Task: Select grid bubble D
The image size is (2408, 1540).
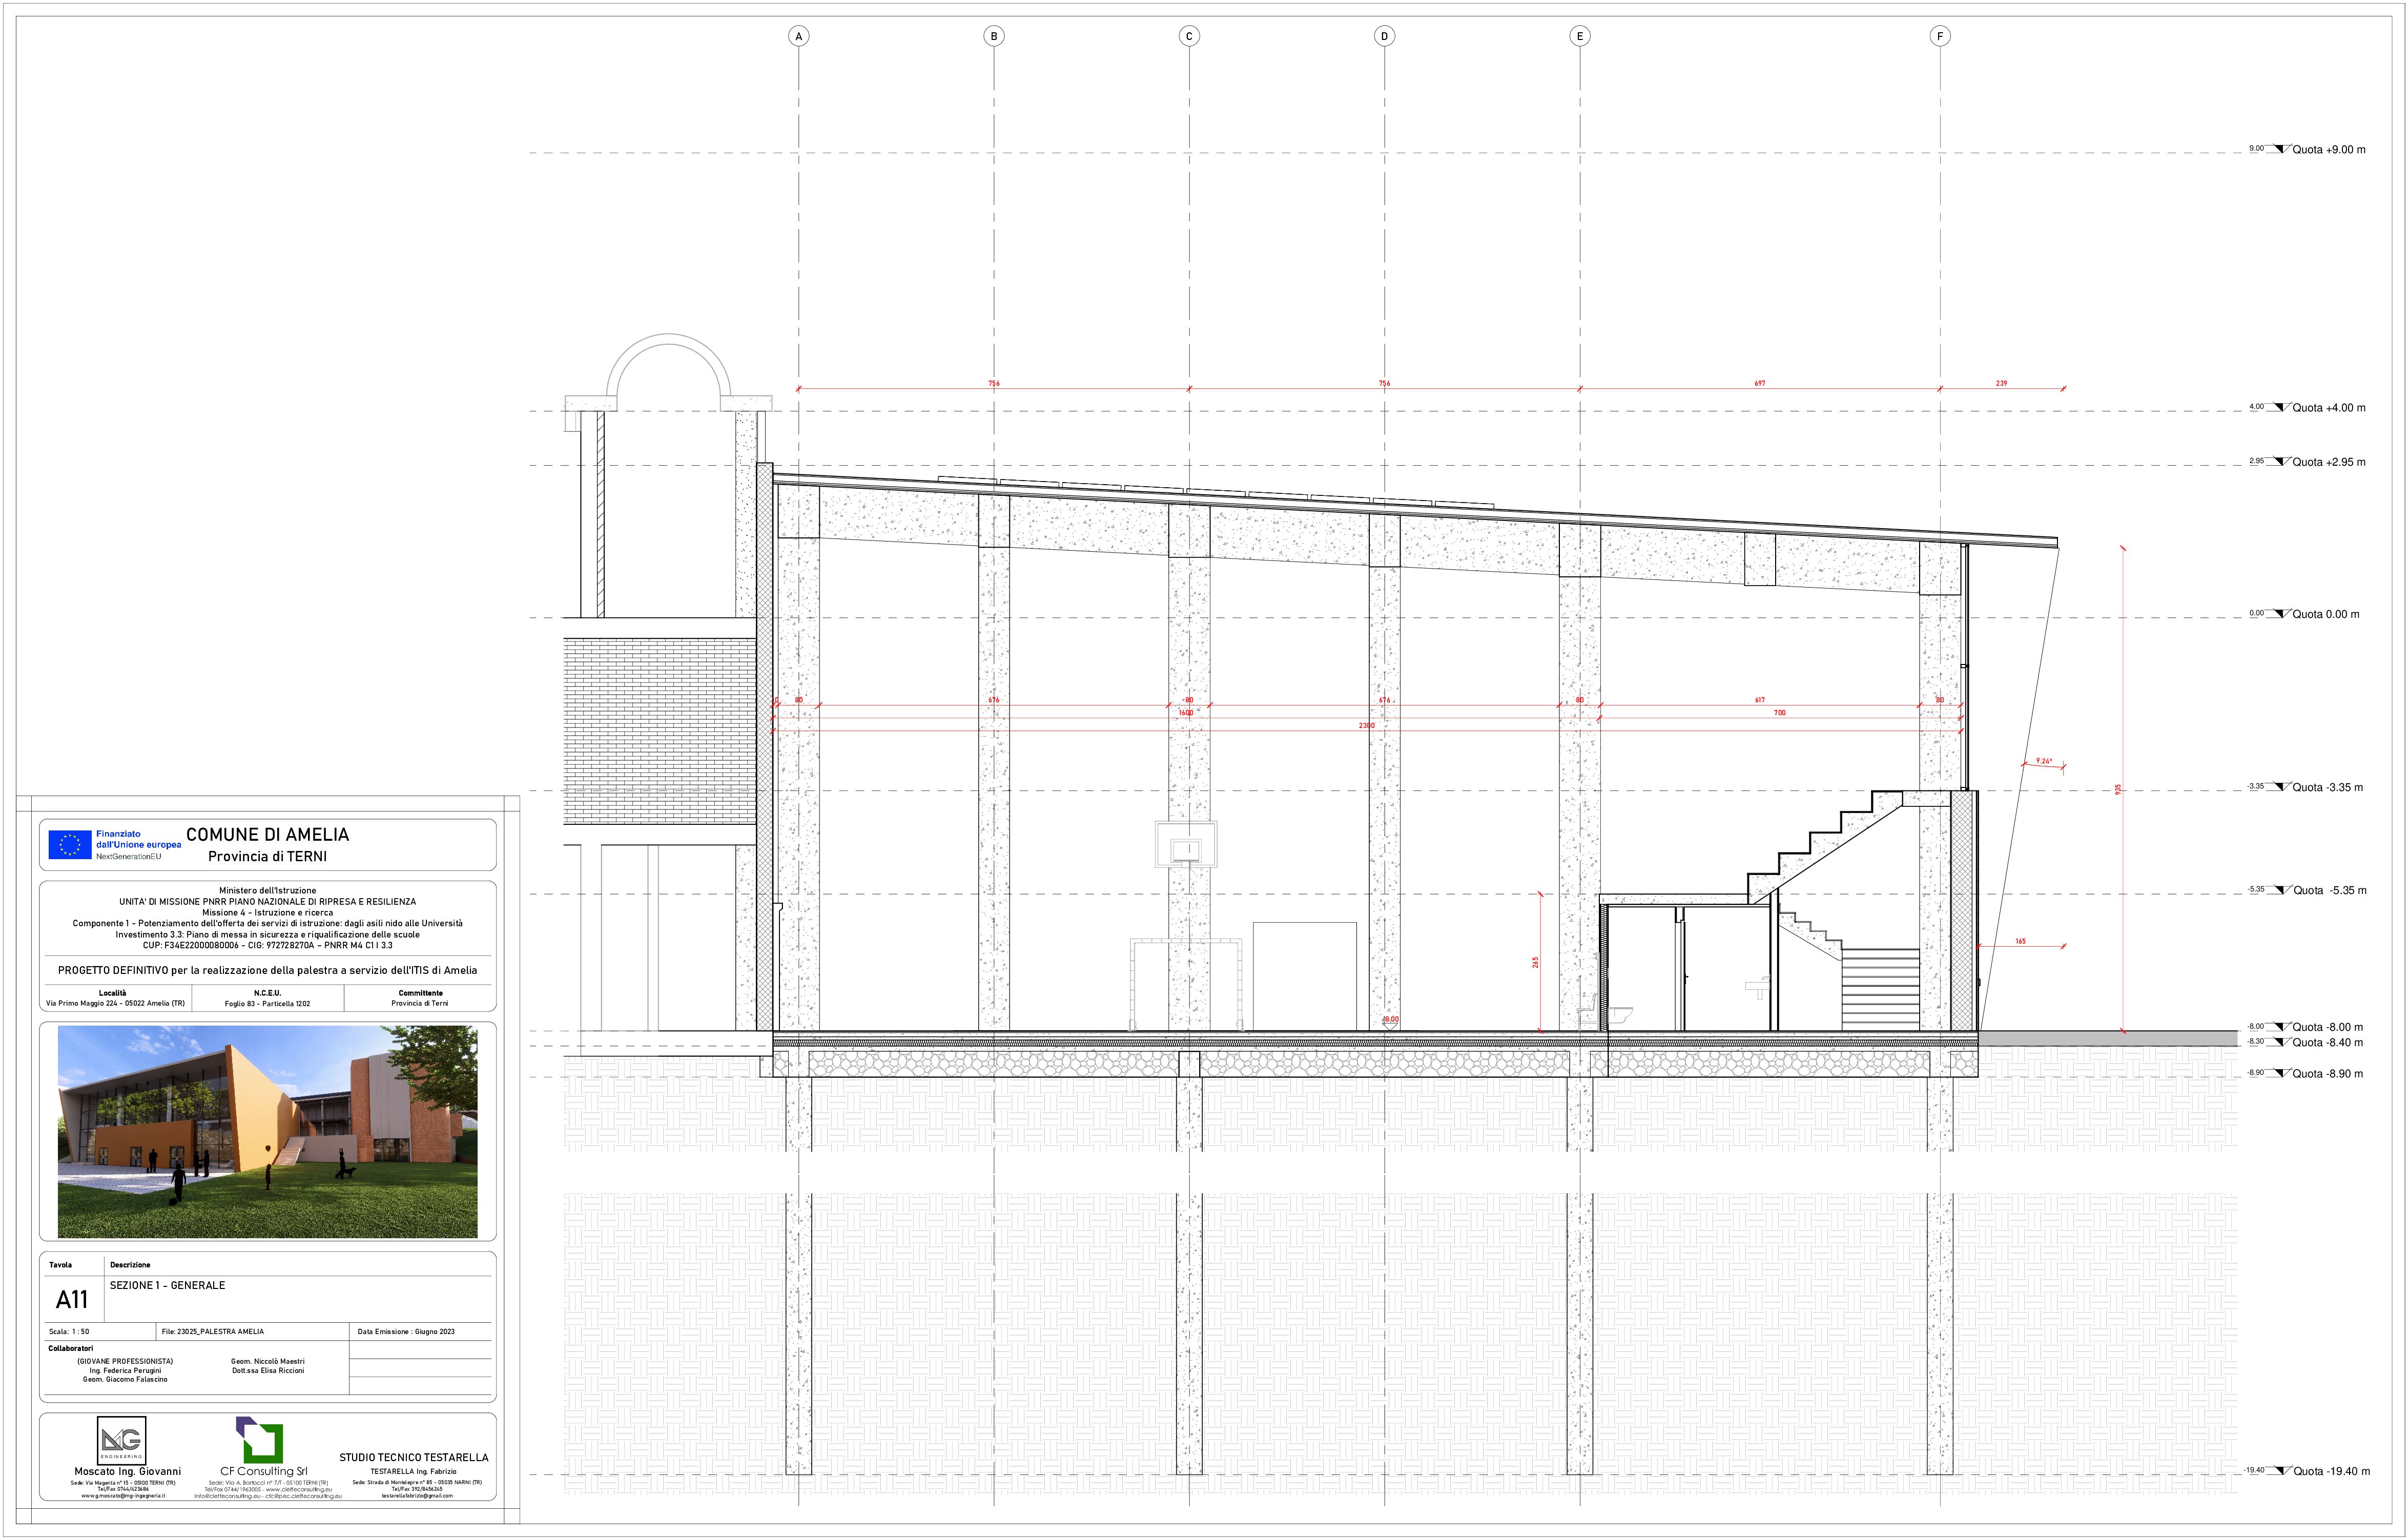Action: pyautogui.click(x=1384, y=36)
